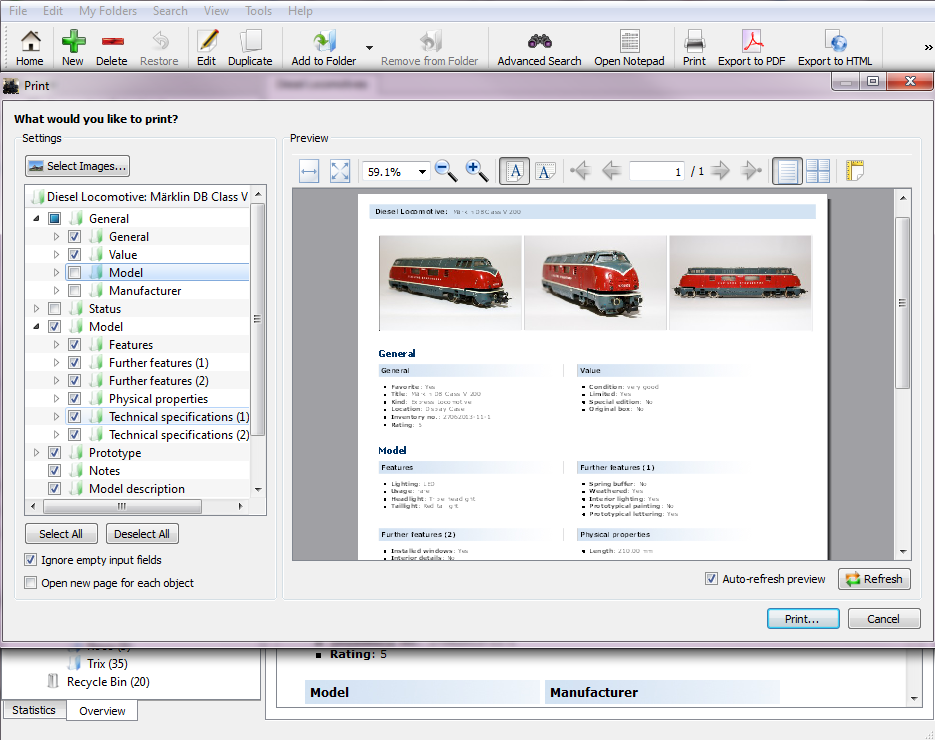Click the Export to PDF icon
The width and height of the screenshot is (935, 740).
tap(752, 41)
